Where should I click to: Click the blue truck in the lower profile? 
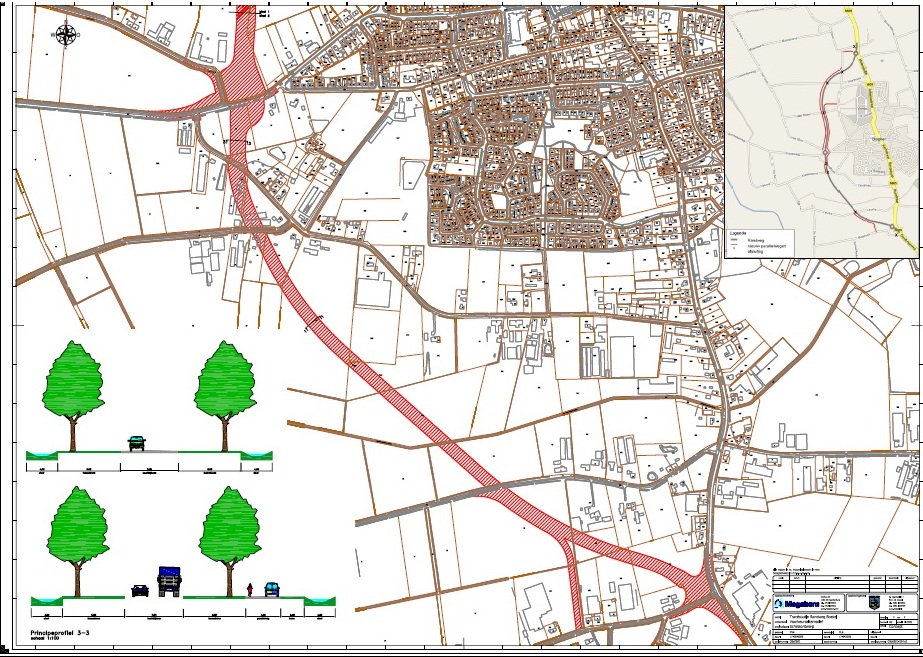click(168, 581)
